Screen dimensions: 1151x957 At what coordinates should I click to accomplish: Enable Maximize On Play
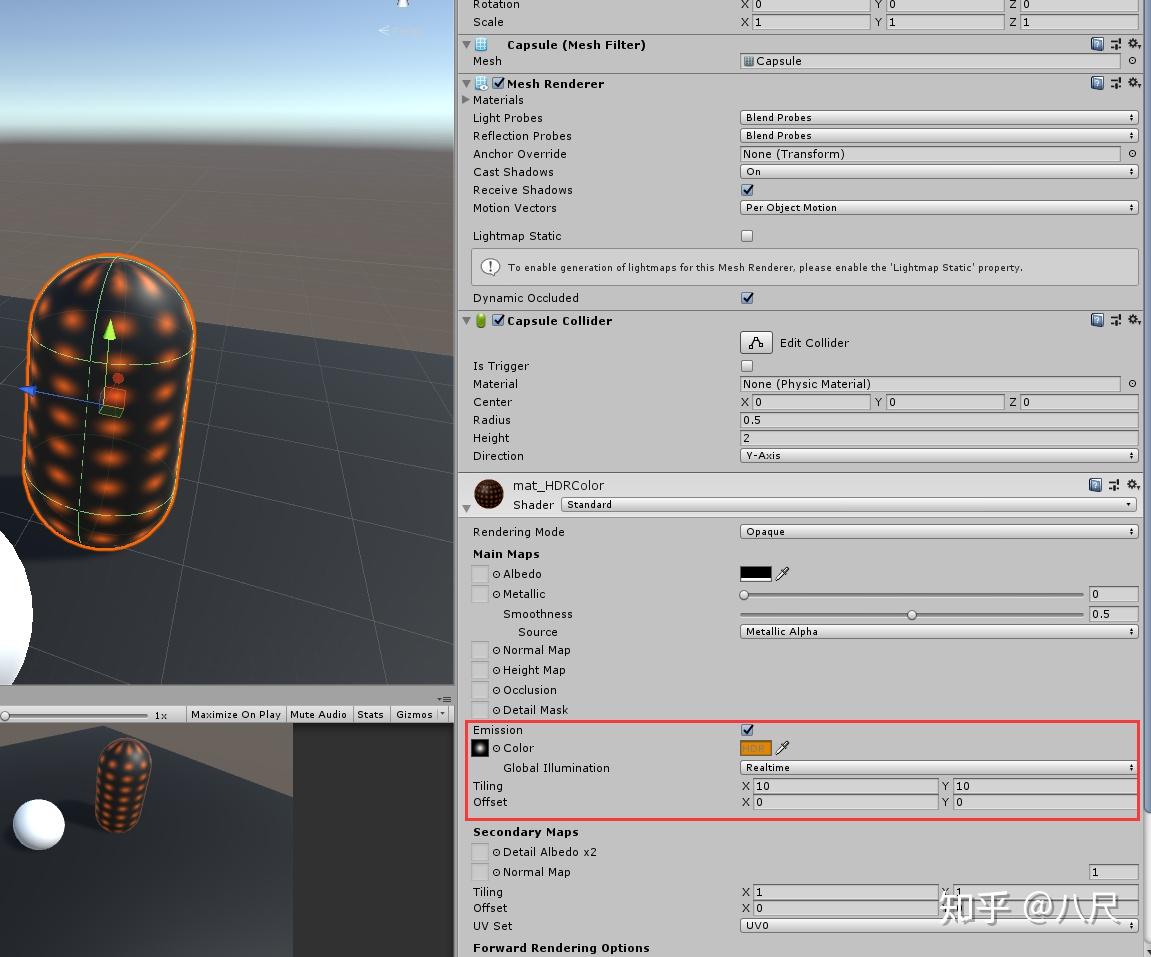[x=236, y=714]
